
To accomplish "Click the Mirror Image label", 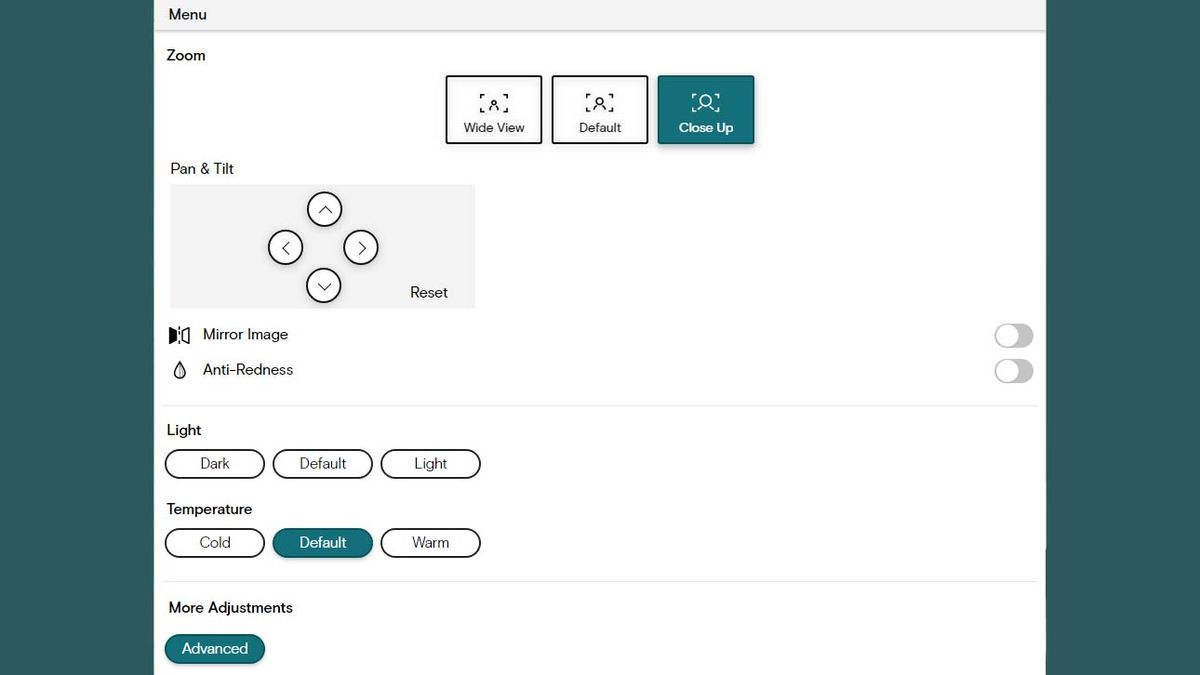I will click(245, 335).
